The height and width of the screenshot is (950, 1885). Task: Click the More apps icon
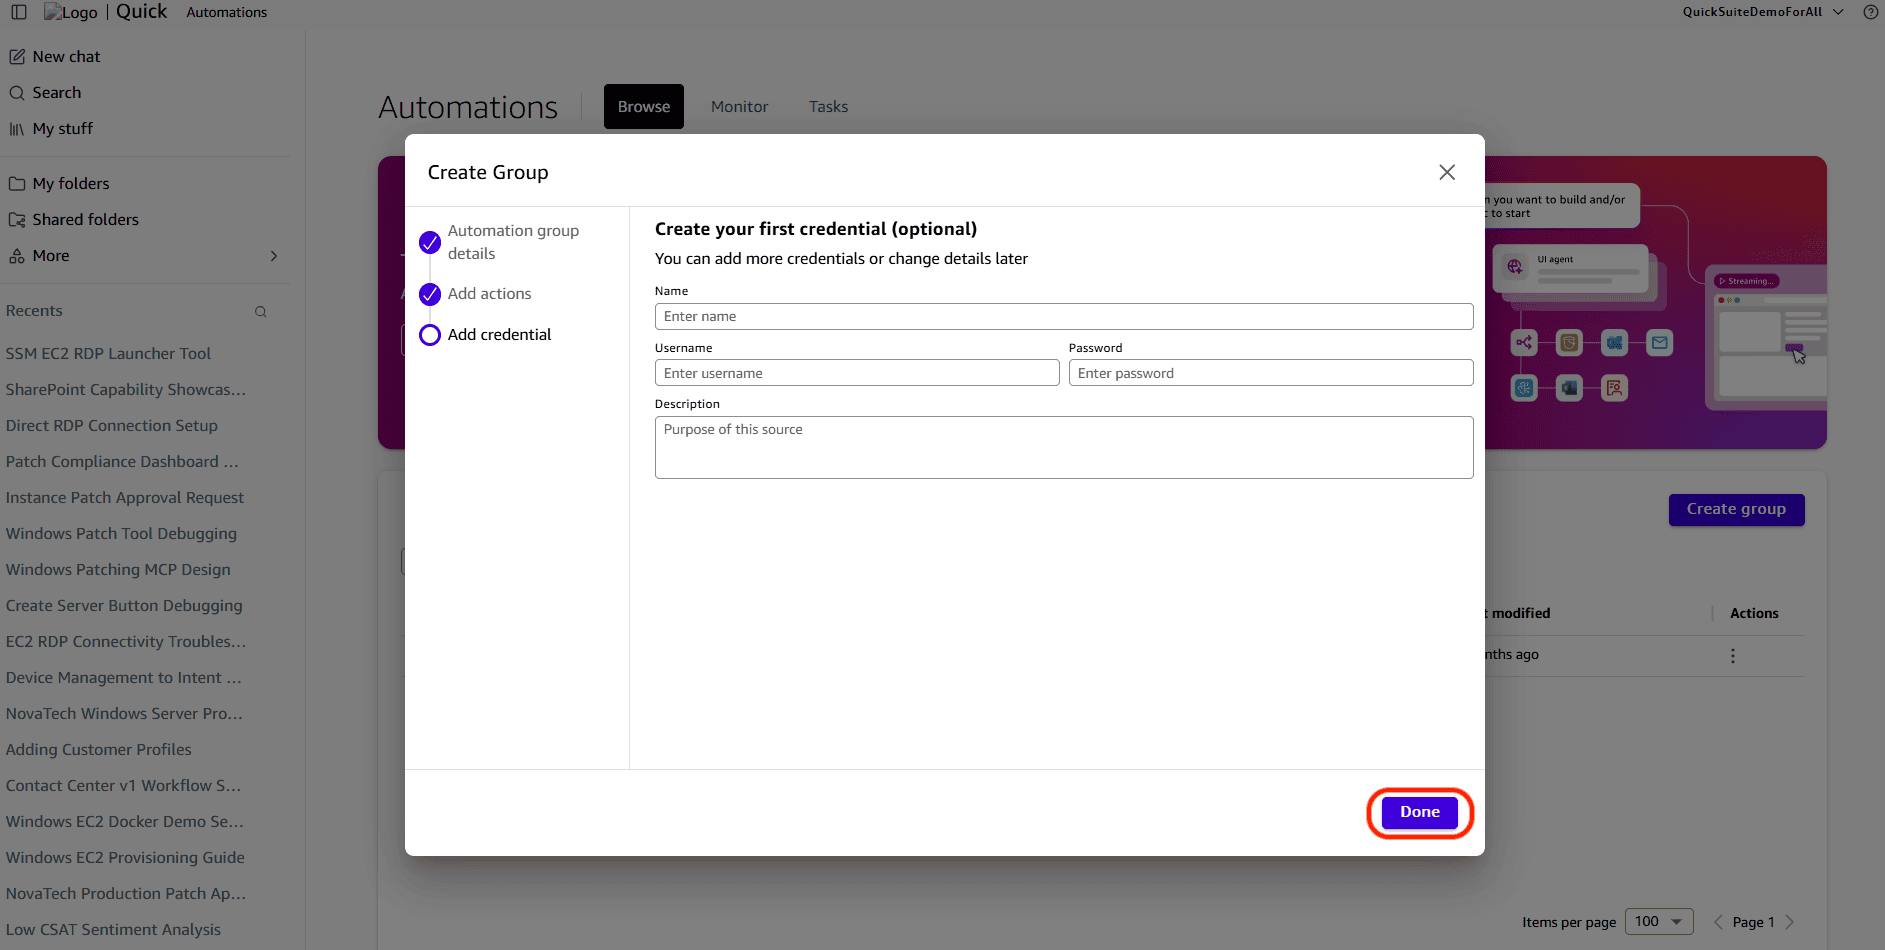click(17, 256)
